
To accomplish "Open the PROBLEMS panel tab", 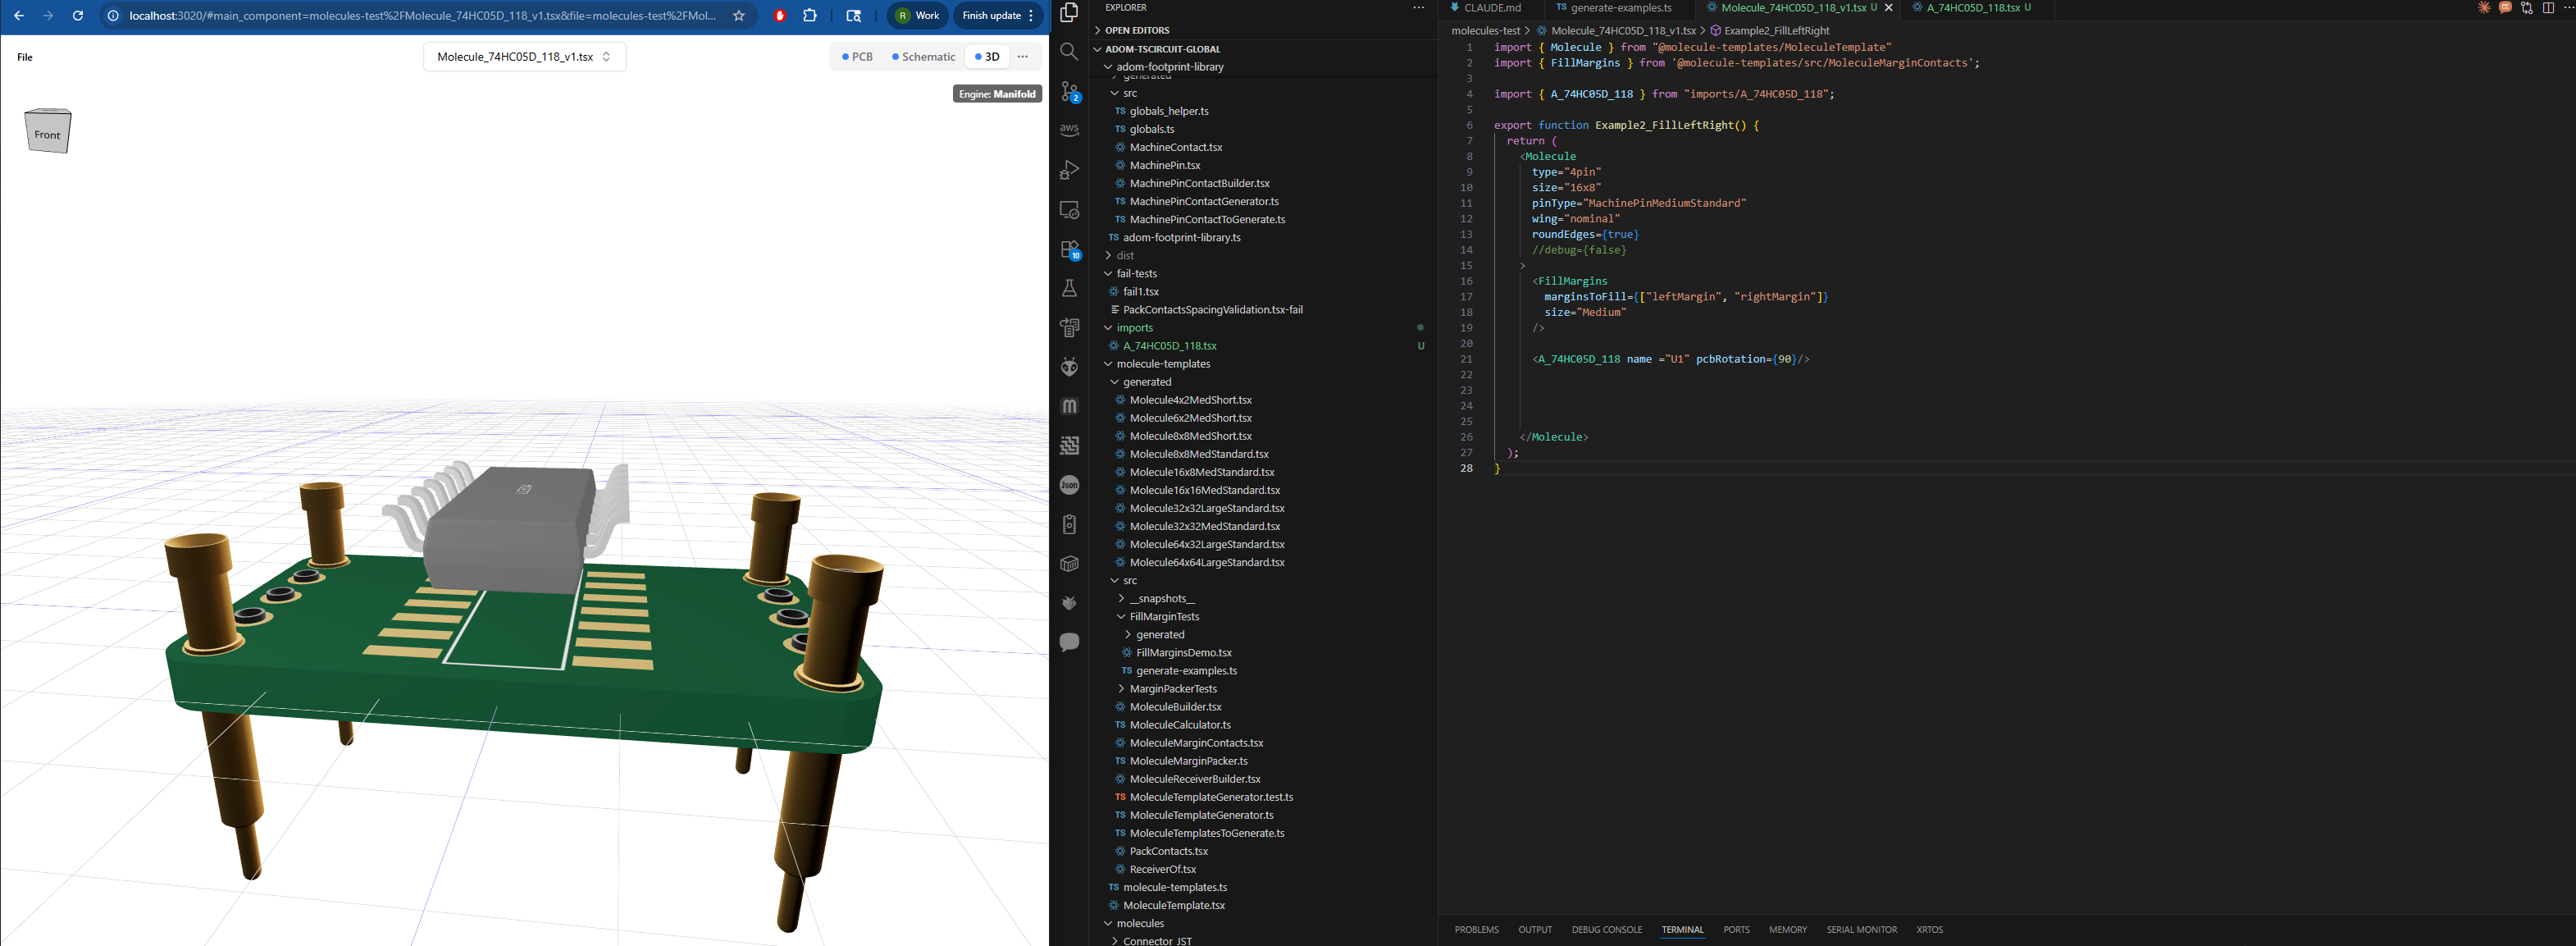I will click(1476, 930).
